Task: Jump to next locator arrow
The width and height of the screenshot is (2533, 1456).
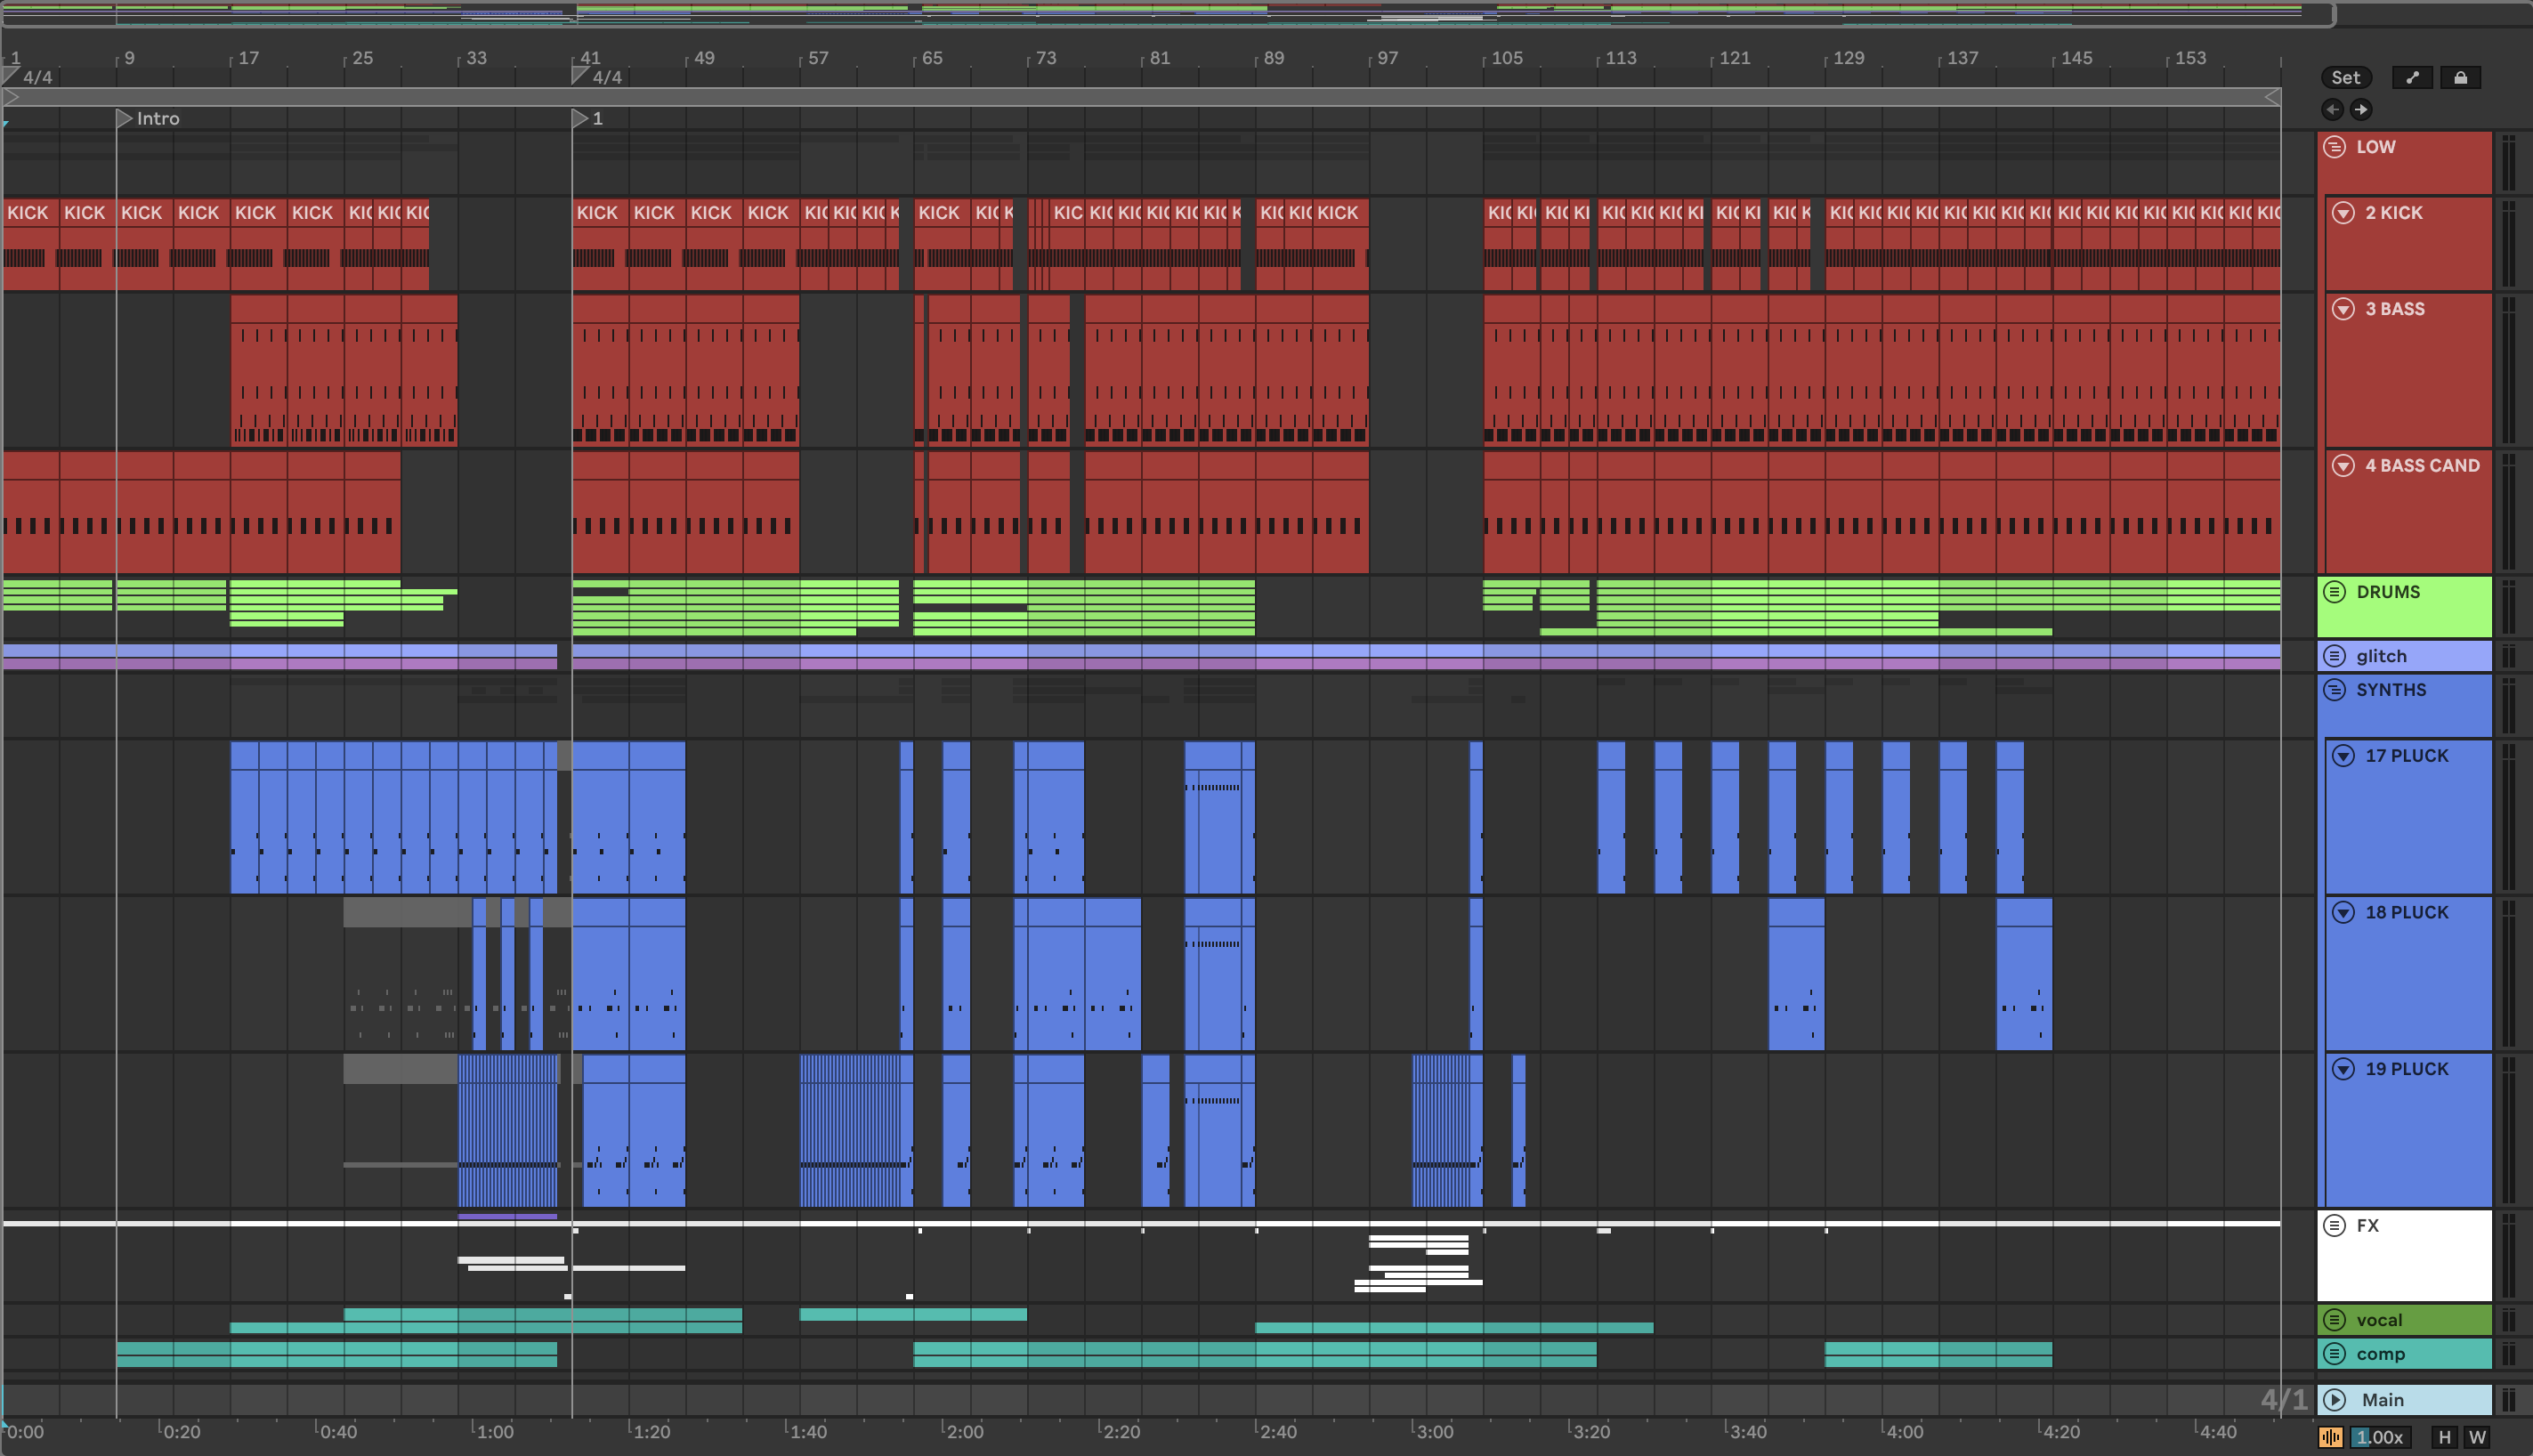Action: click(x=2361, y=109)
